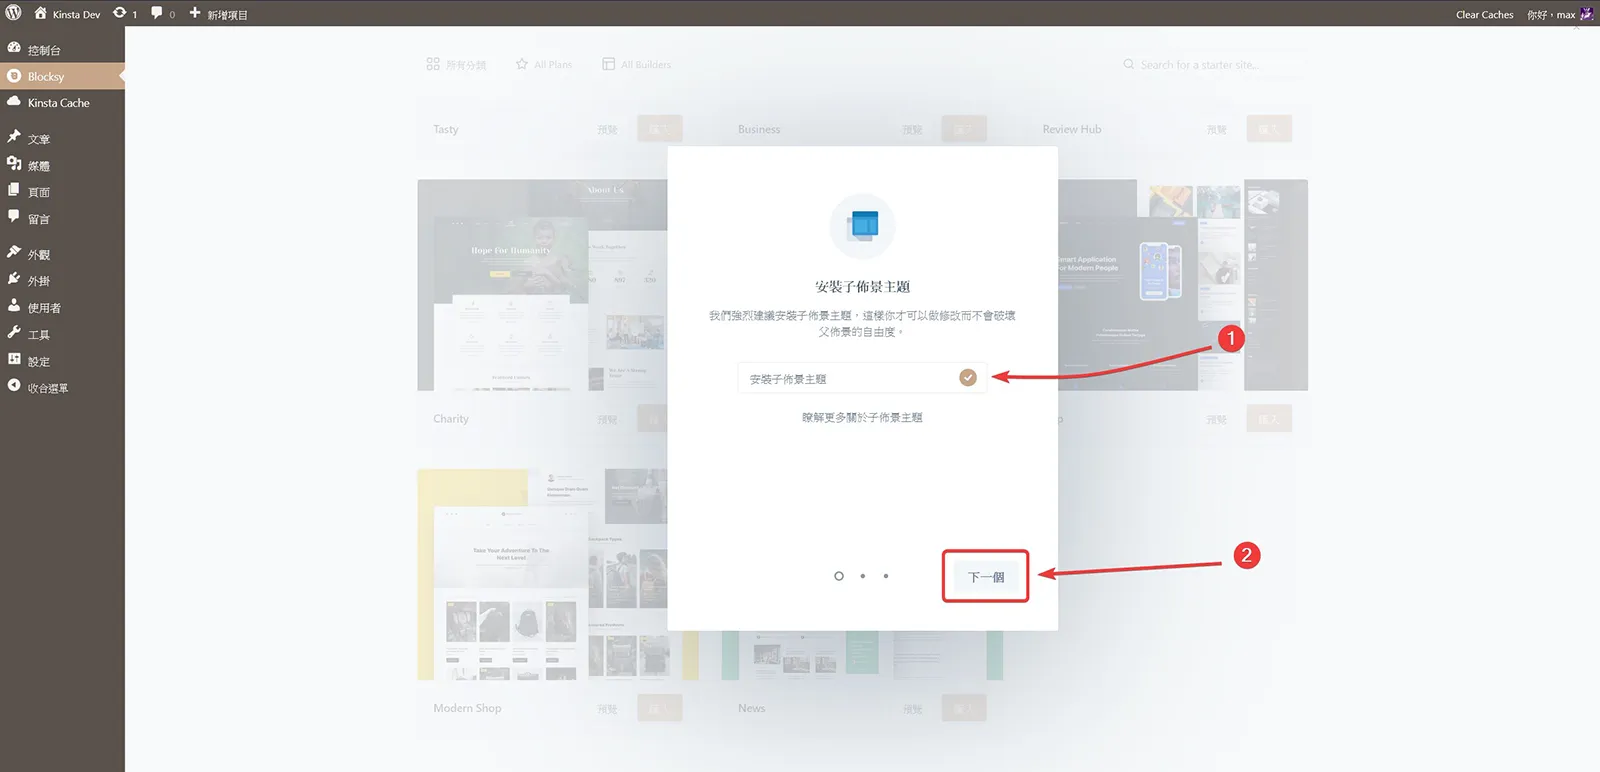Click the settings icon beside 設定

(14, 358)
